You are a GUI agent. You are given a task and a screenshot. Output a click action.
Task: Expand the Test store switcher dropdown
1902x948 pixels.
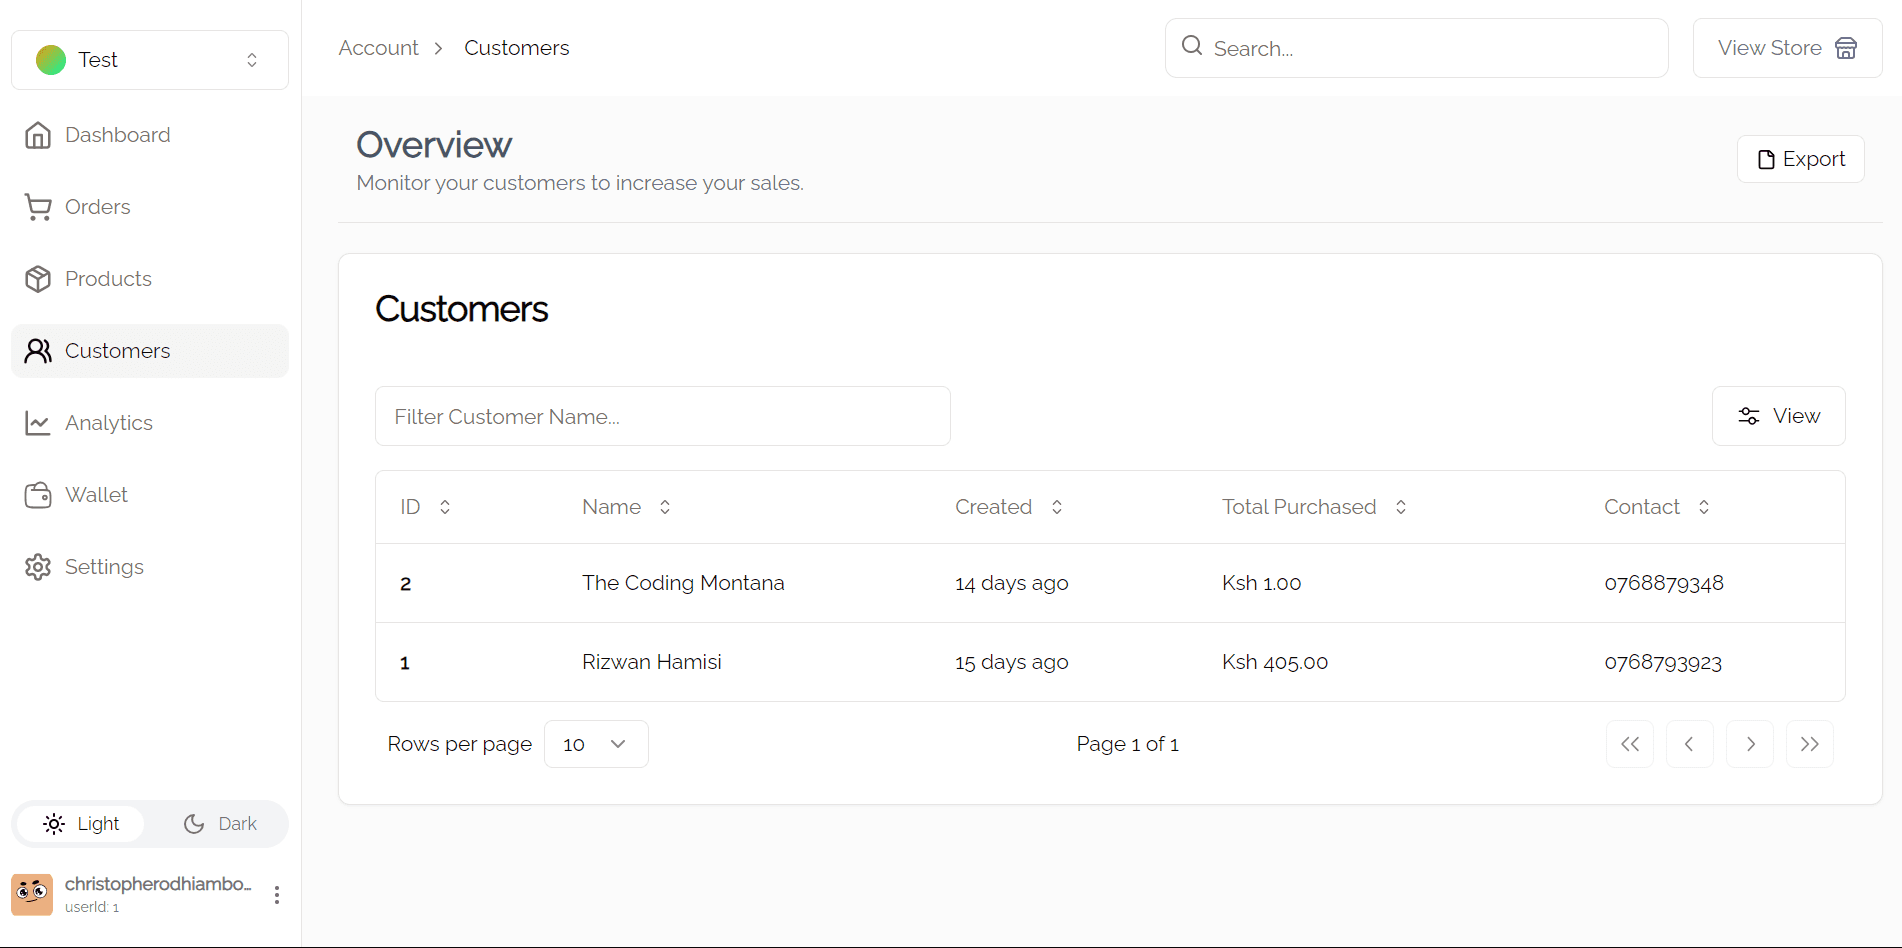[x=150, y=60]
